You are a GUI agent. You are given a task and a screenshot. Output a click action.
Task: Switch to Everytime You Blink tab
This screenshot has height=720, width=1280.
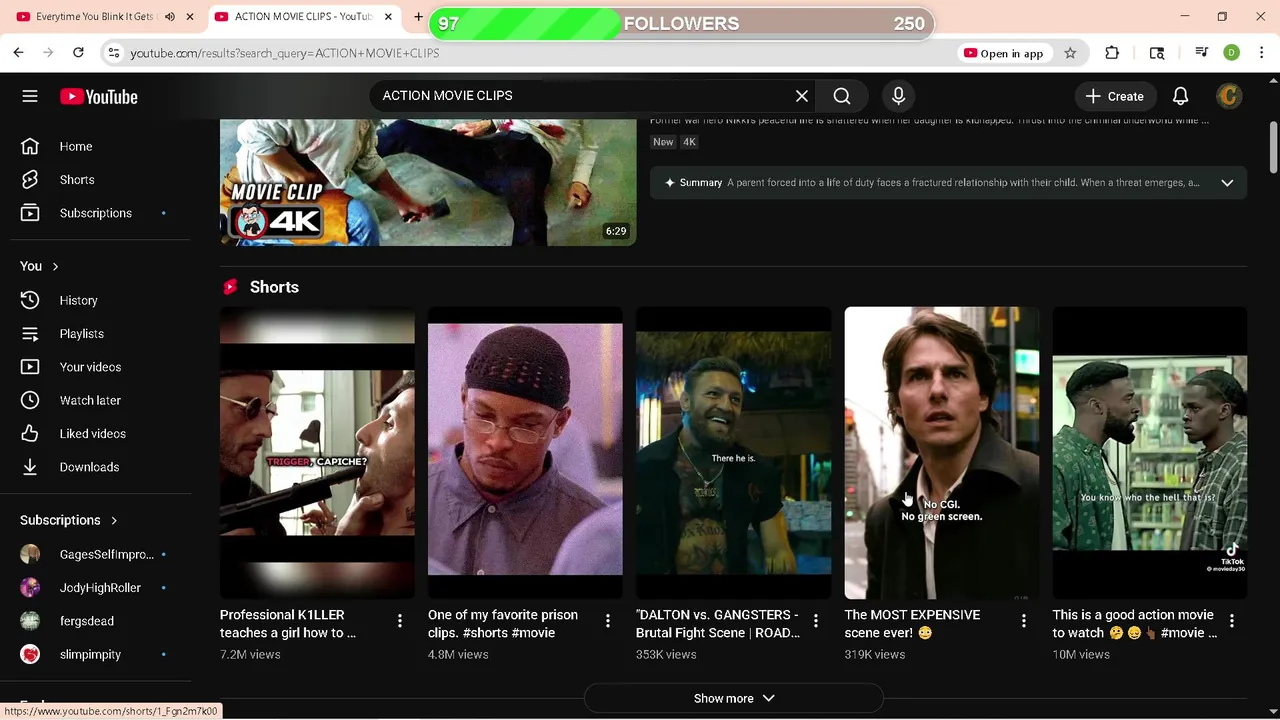pyautogui.click(x=96, y=17)
